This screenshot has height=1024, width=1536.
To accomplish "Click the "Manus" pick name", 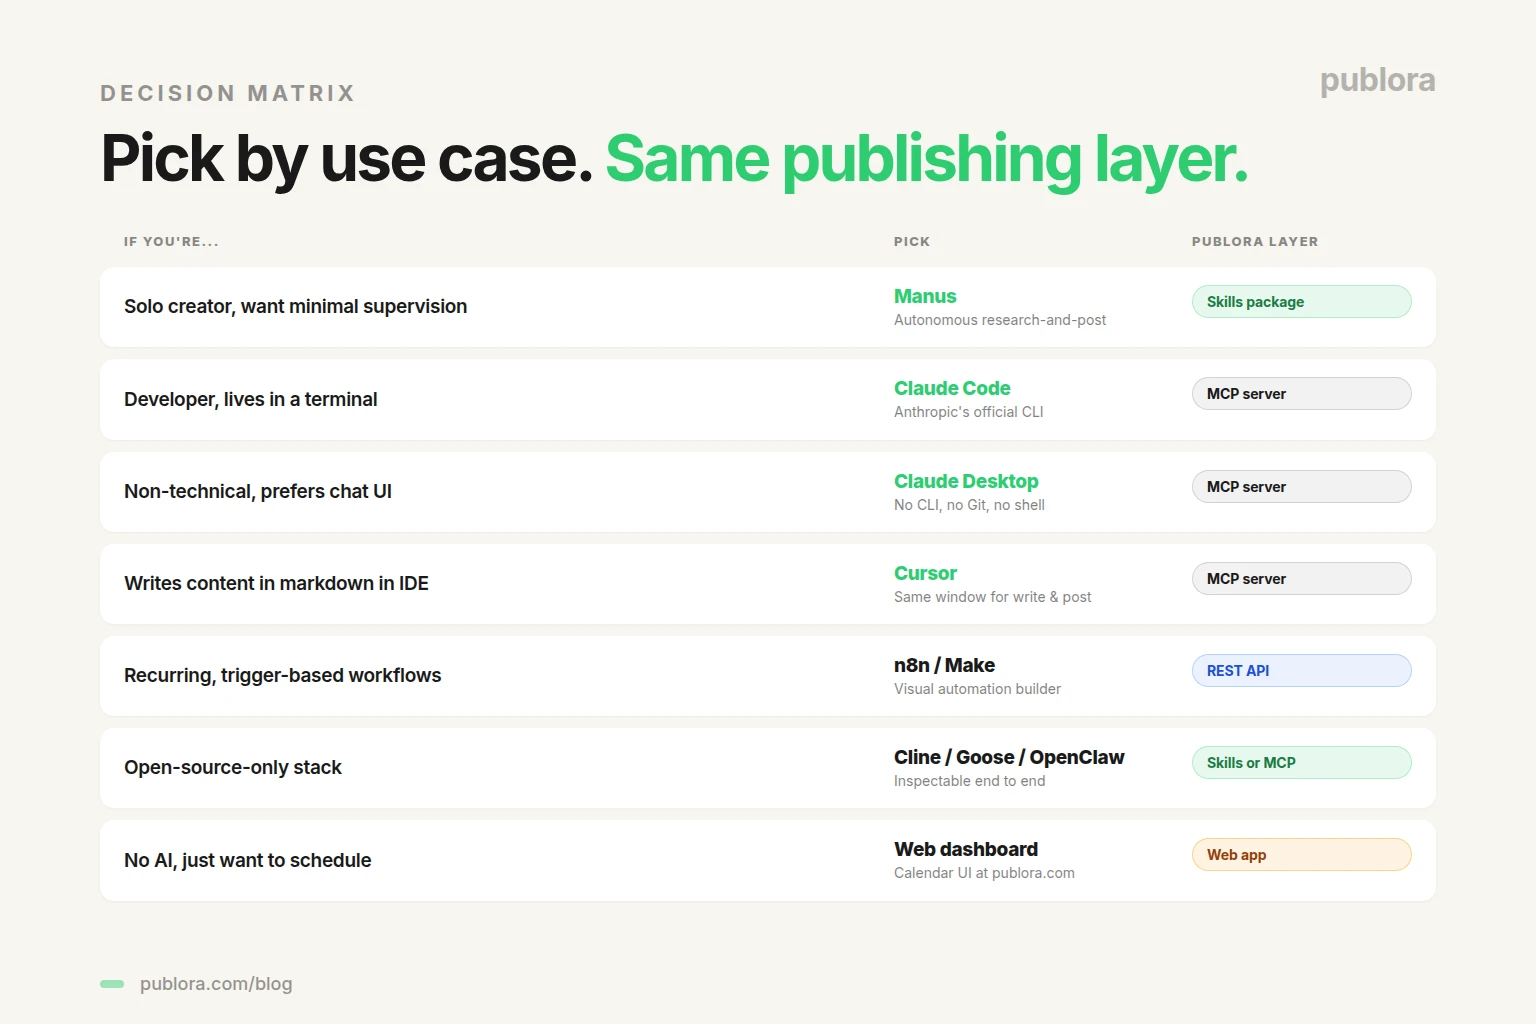I will 925,296.
